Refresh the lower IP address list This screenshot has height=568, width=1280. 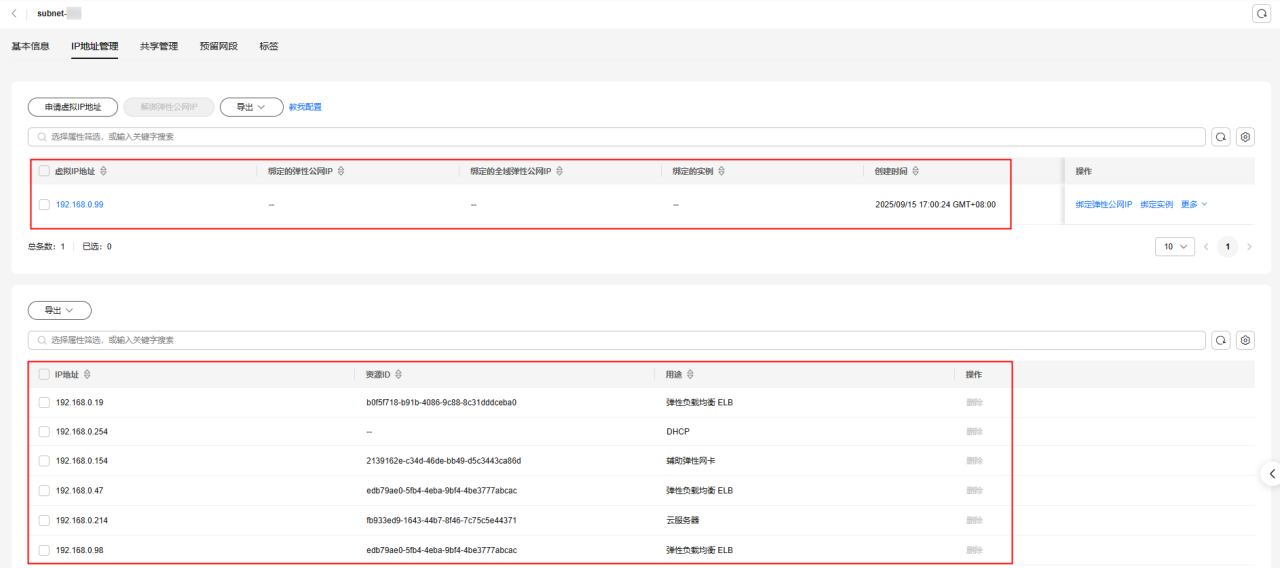(1221, 340)
